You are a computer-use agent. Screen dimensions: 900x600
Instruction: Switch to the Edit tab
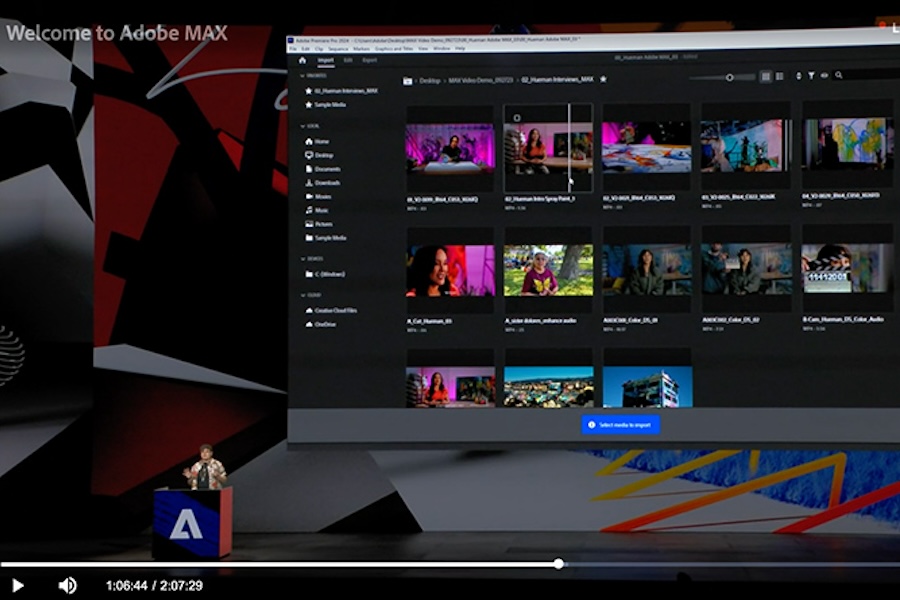tap(348, 60)
